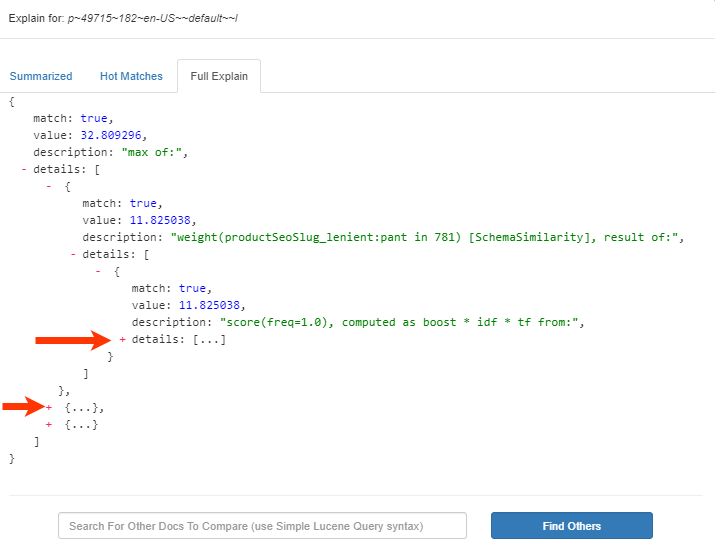Click the first 11.825038 value under weight
715x546 pixels.
pos(160,220)
